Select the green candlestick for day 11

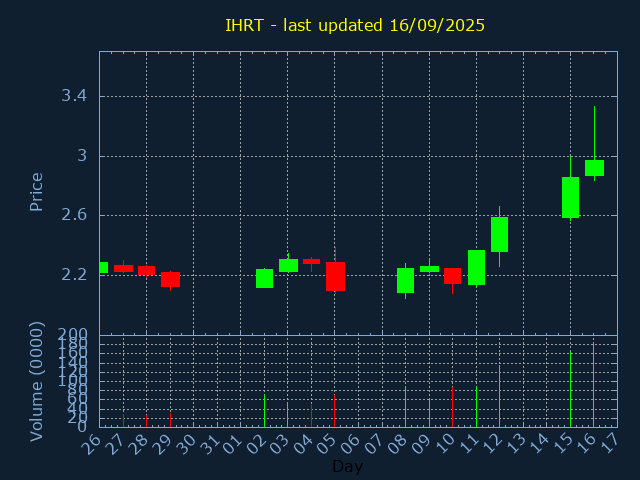click(x=476, y=267)
